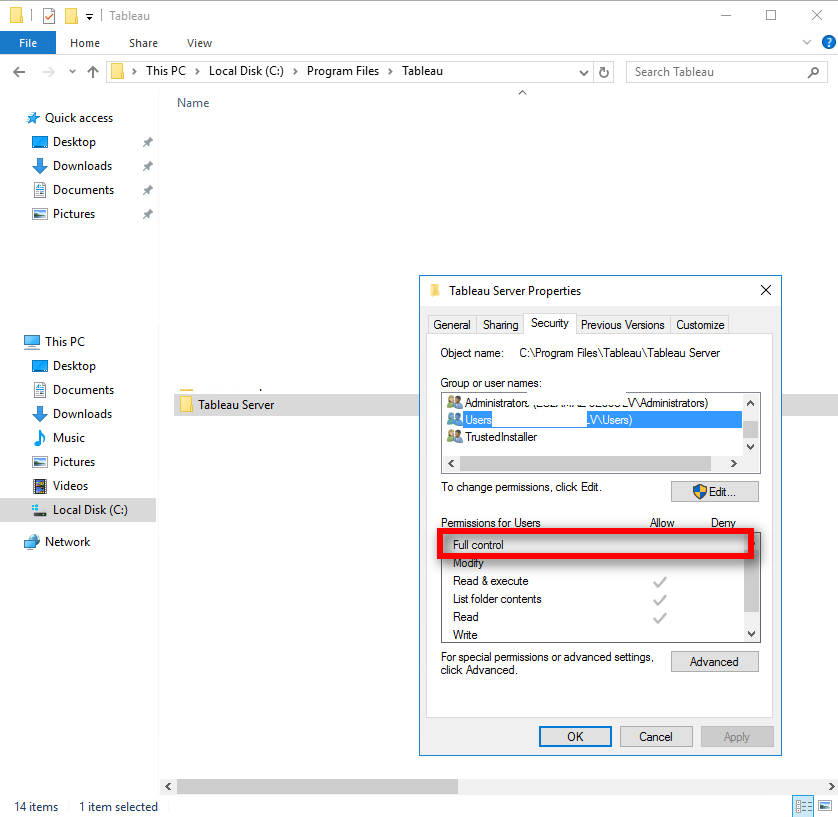Select Local Disk (C:) in navigation pane
This screenshot has height=817, width=838.
point(78,510)
